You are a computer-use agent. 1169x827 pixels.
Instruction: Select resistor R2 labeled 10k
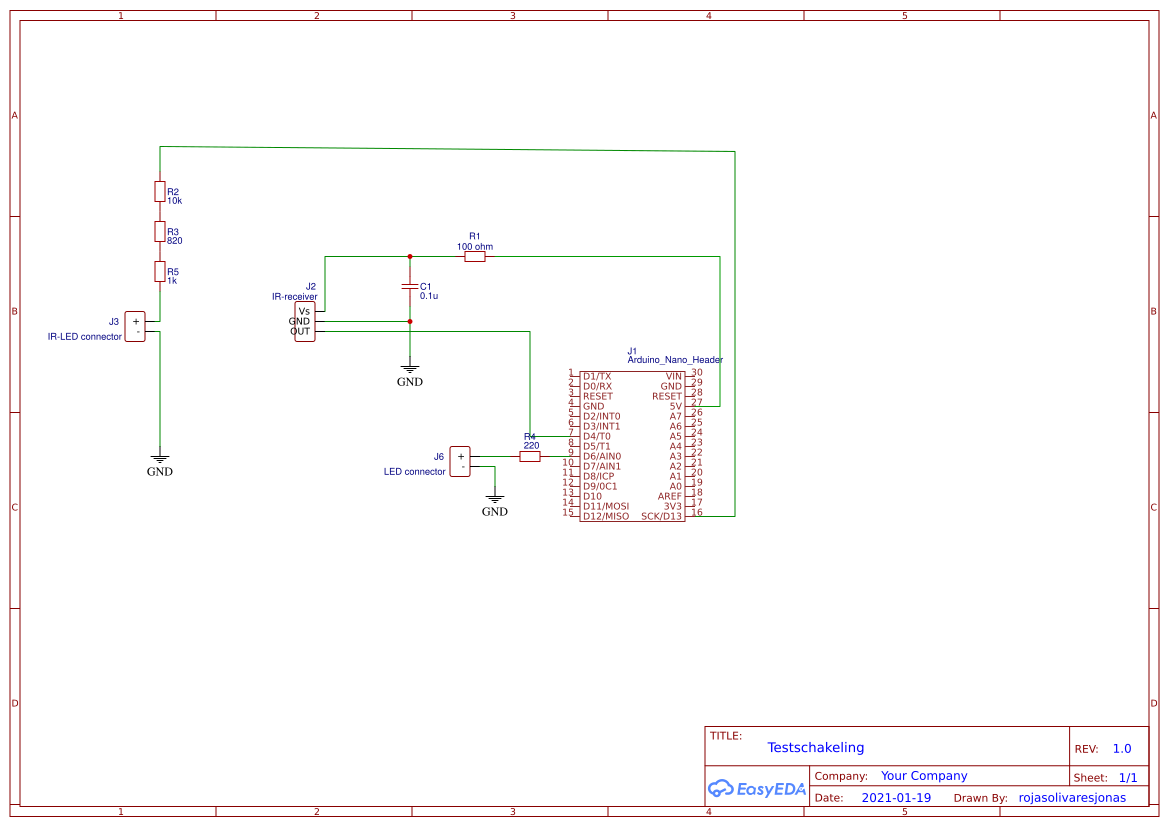160,190
